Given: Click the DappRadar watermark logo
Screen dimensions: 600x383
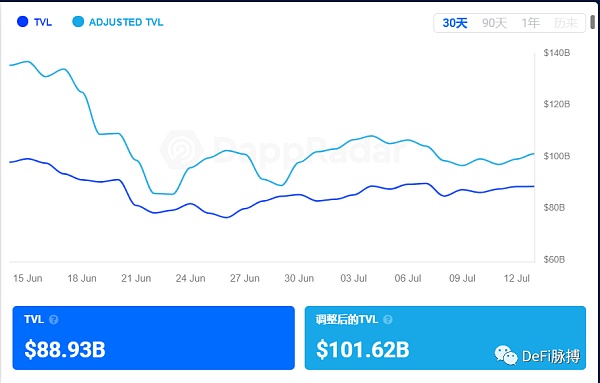Looking at the screenshot, I should point(181,150).
